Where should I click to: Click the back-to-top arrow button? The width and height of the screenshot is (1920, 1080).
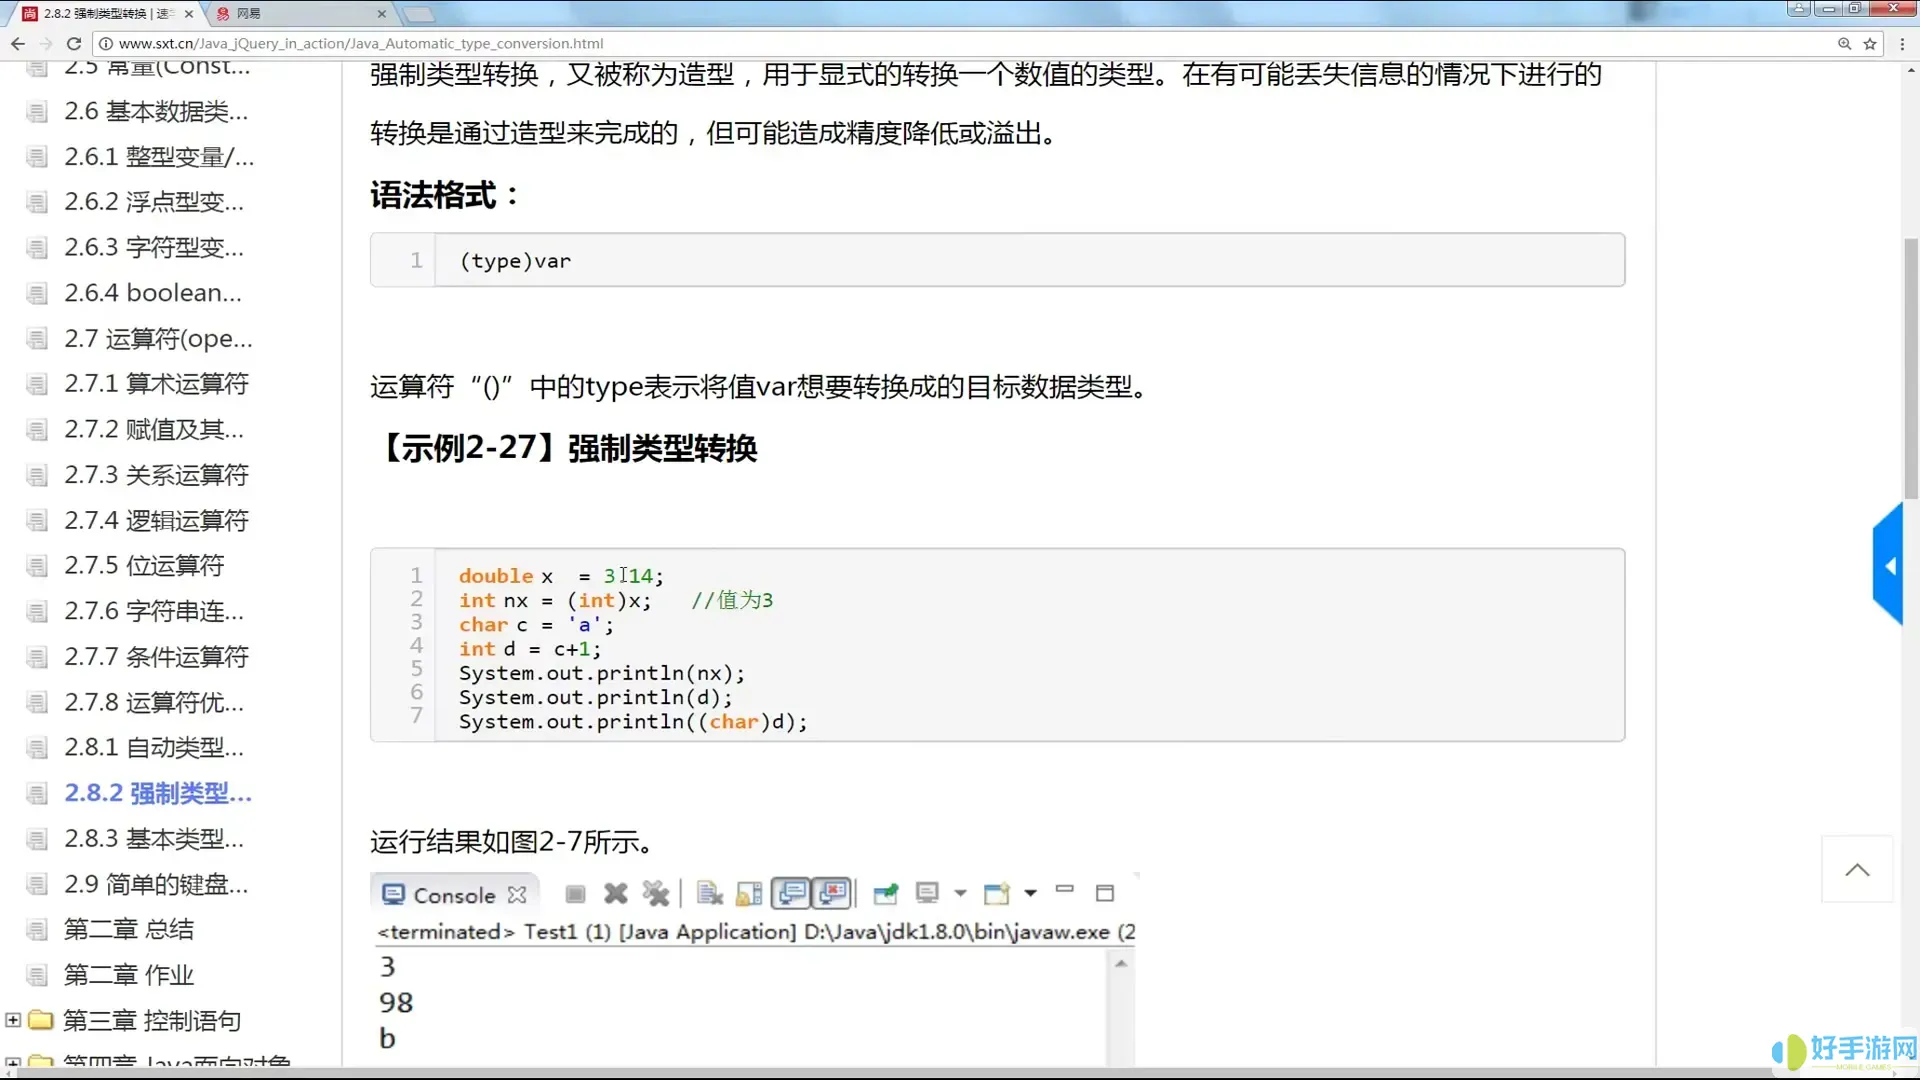click(x=1857, y=869)
